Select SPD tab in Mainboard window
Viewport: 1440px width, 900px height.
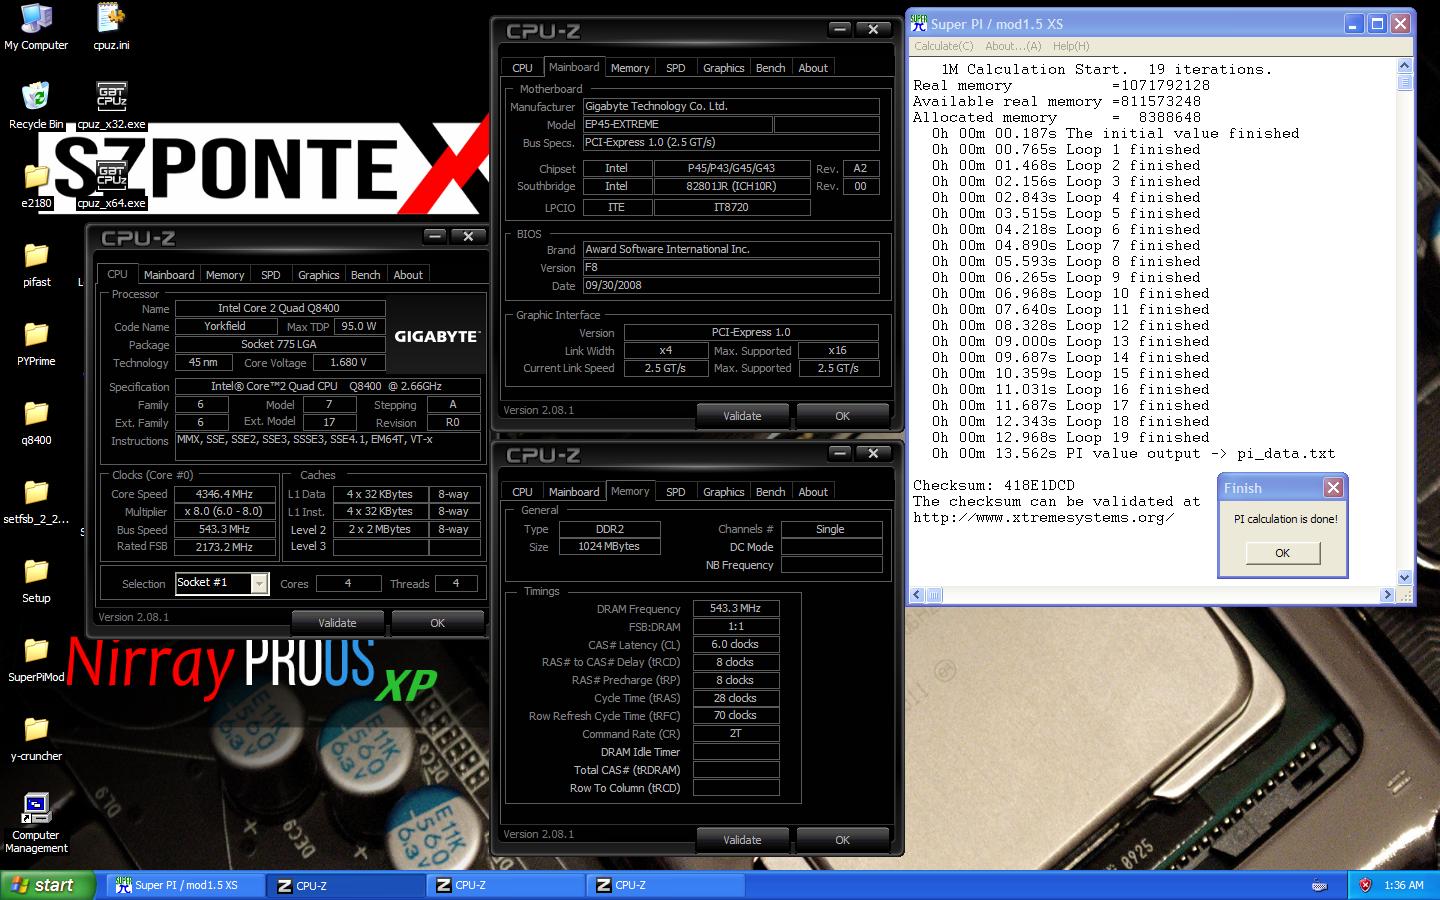point(676,68)
